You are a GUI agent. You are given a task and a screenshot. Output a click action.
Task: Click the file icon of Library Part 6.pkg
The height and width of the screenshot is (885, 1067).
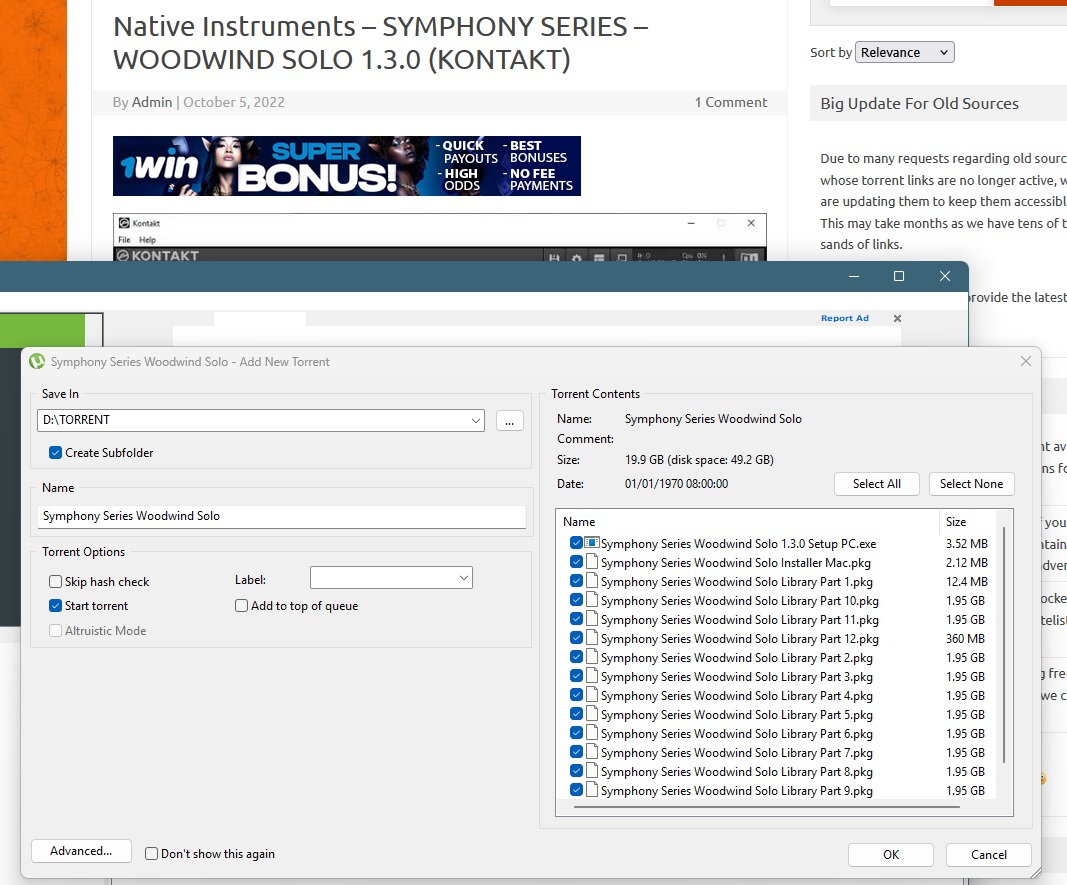click(592, 733)
